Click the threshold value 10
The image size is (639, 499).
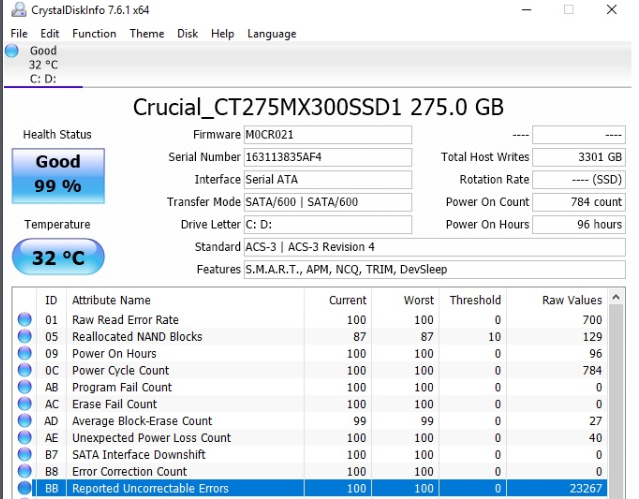coord(494,337)
